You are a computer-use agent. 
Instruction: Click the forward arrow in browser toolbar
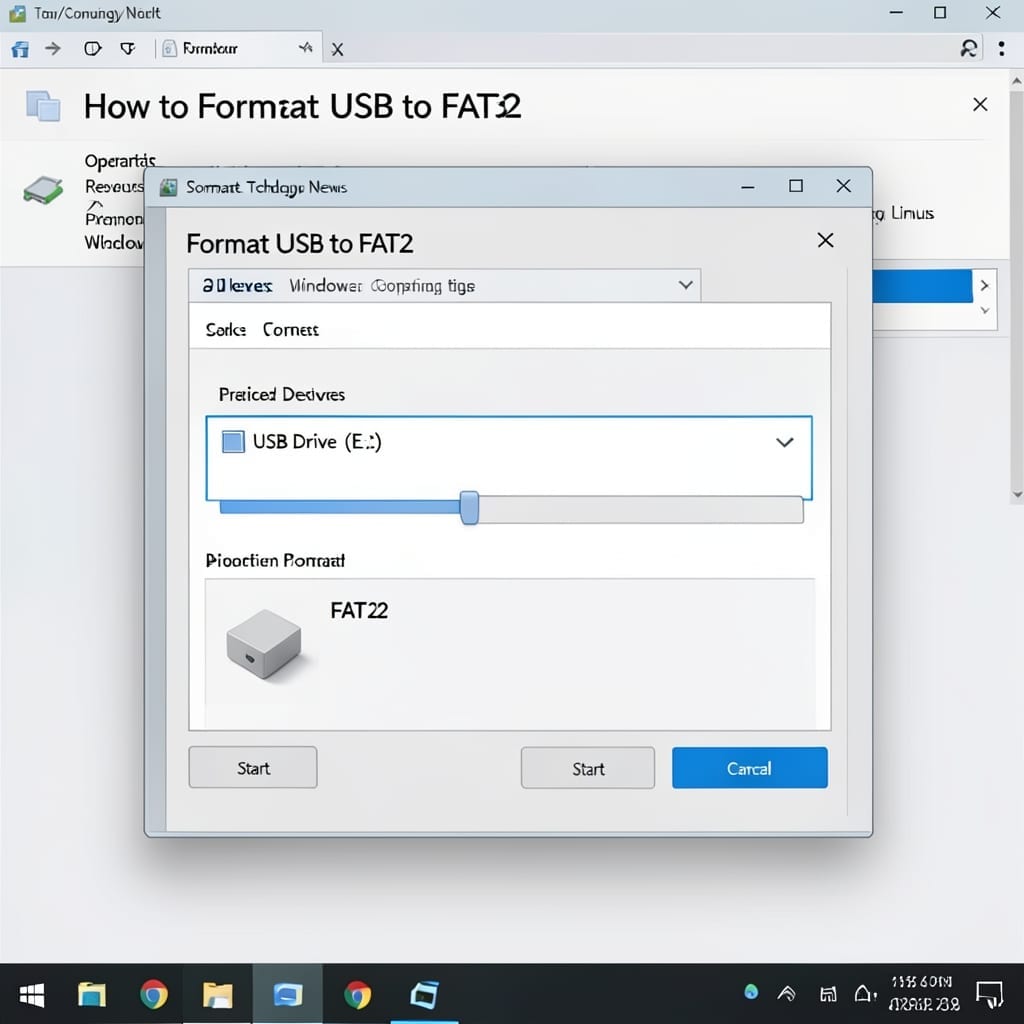(x=53, y=48)
